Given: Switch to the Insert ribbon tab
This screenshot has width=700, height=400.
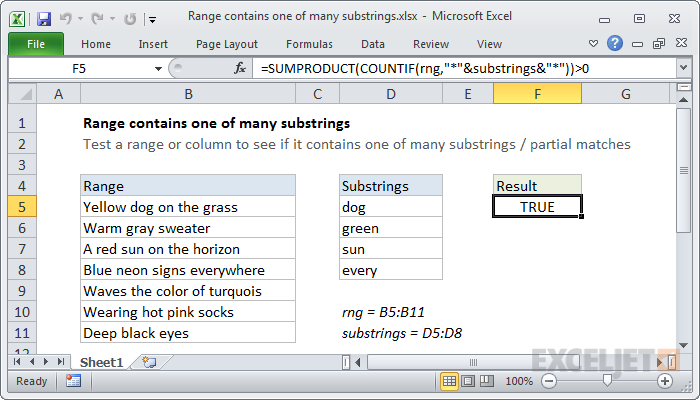Looking at the screenshot, I should pyautogui.click(x=153, y=44).
